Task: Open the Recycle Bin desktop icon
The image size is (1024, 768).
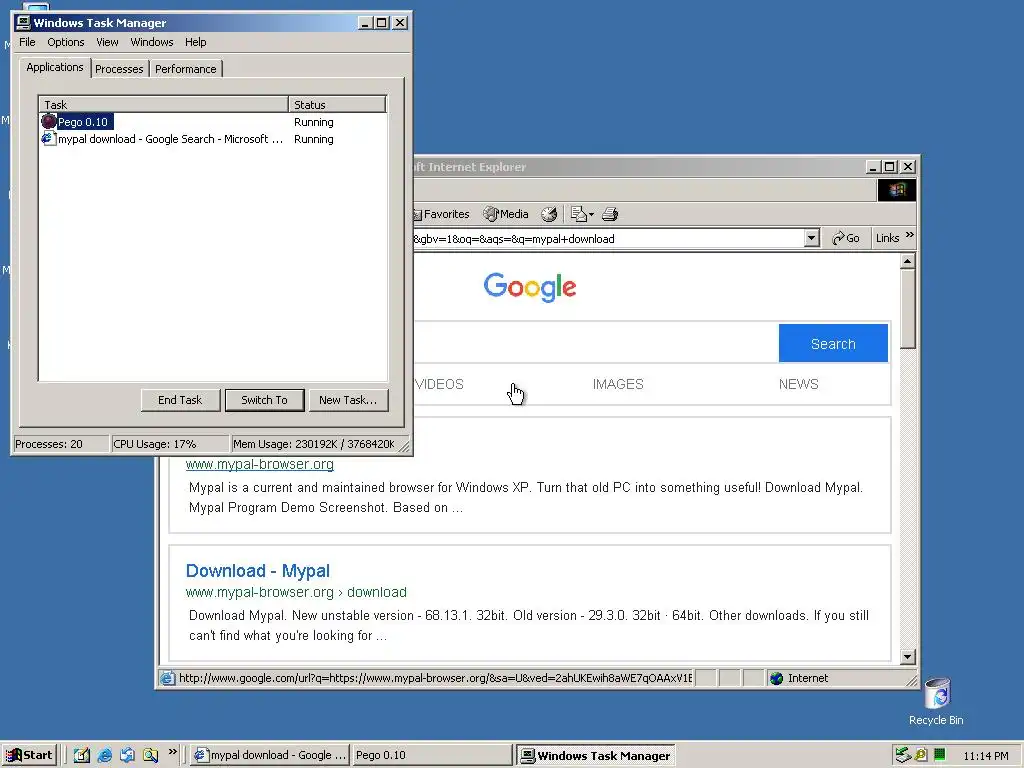Action: tap(936, 701)
